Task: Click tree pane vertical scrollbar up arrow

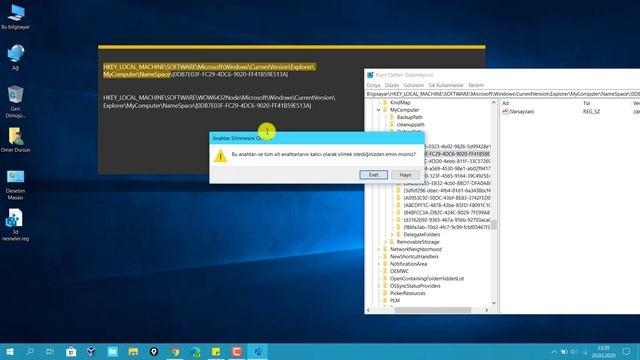Action: 494,102
